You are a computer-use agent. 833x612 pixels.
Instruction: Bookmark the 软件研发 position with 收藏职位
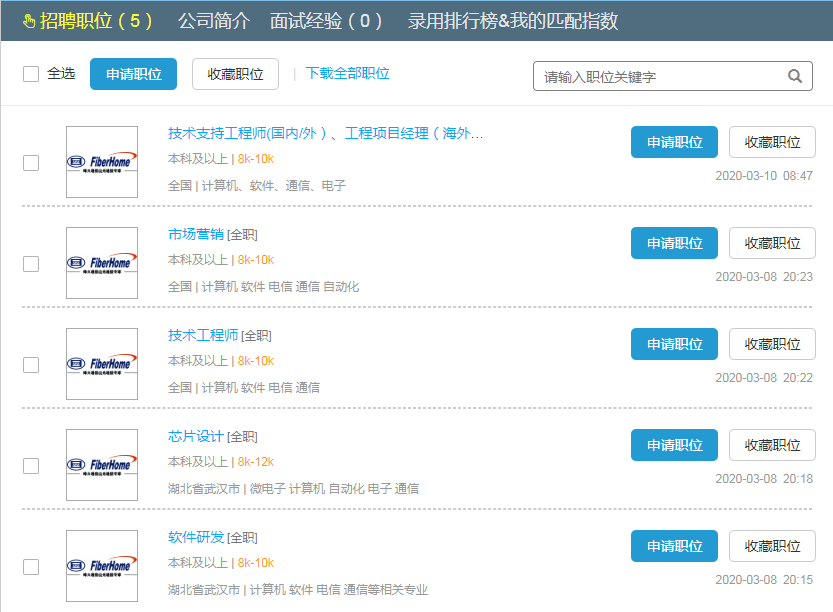pyautogui.click(x=772, y=546)
